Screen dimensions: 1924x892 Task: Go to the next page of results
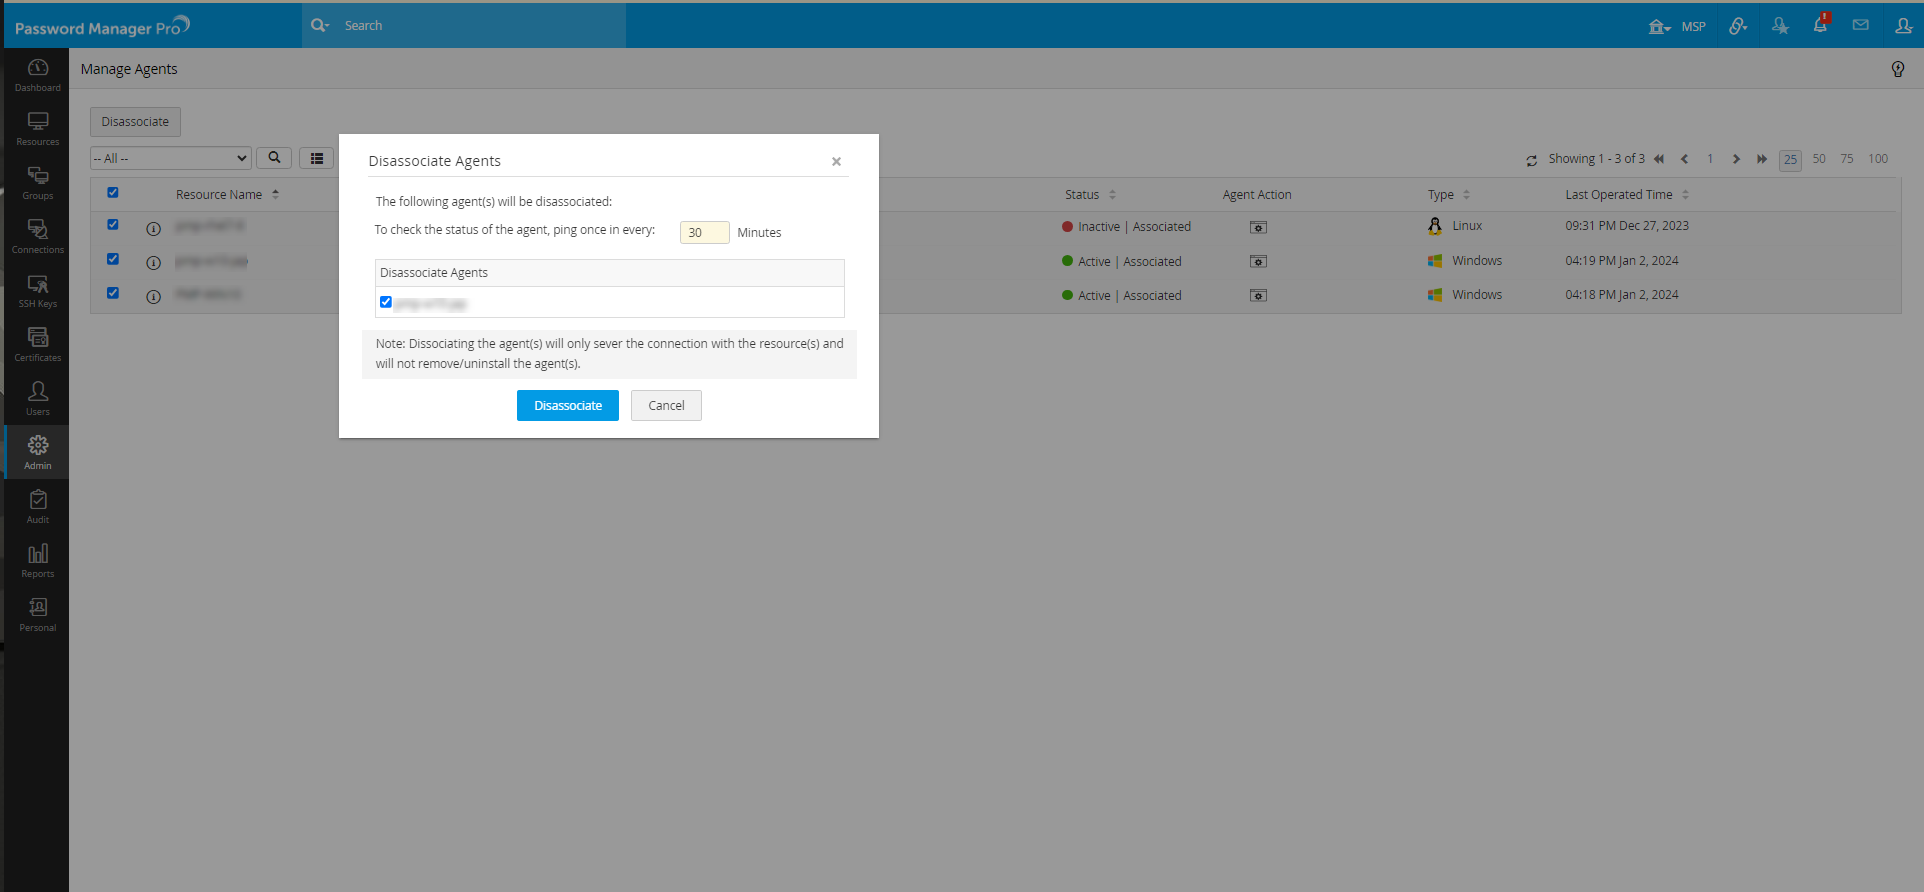click(1736, 159)
